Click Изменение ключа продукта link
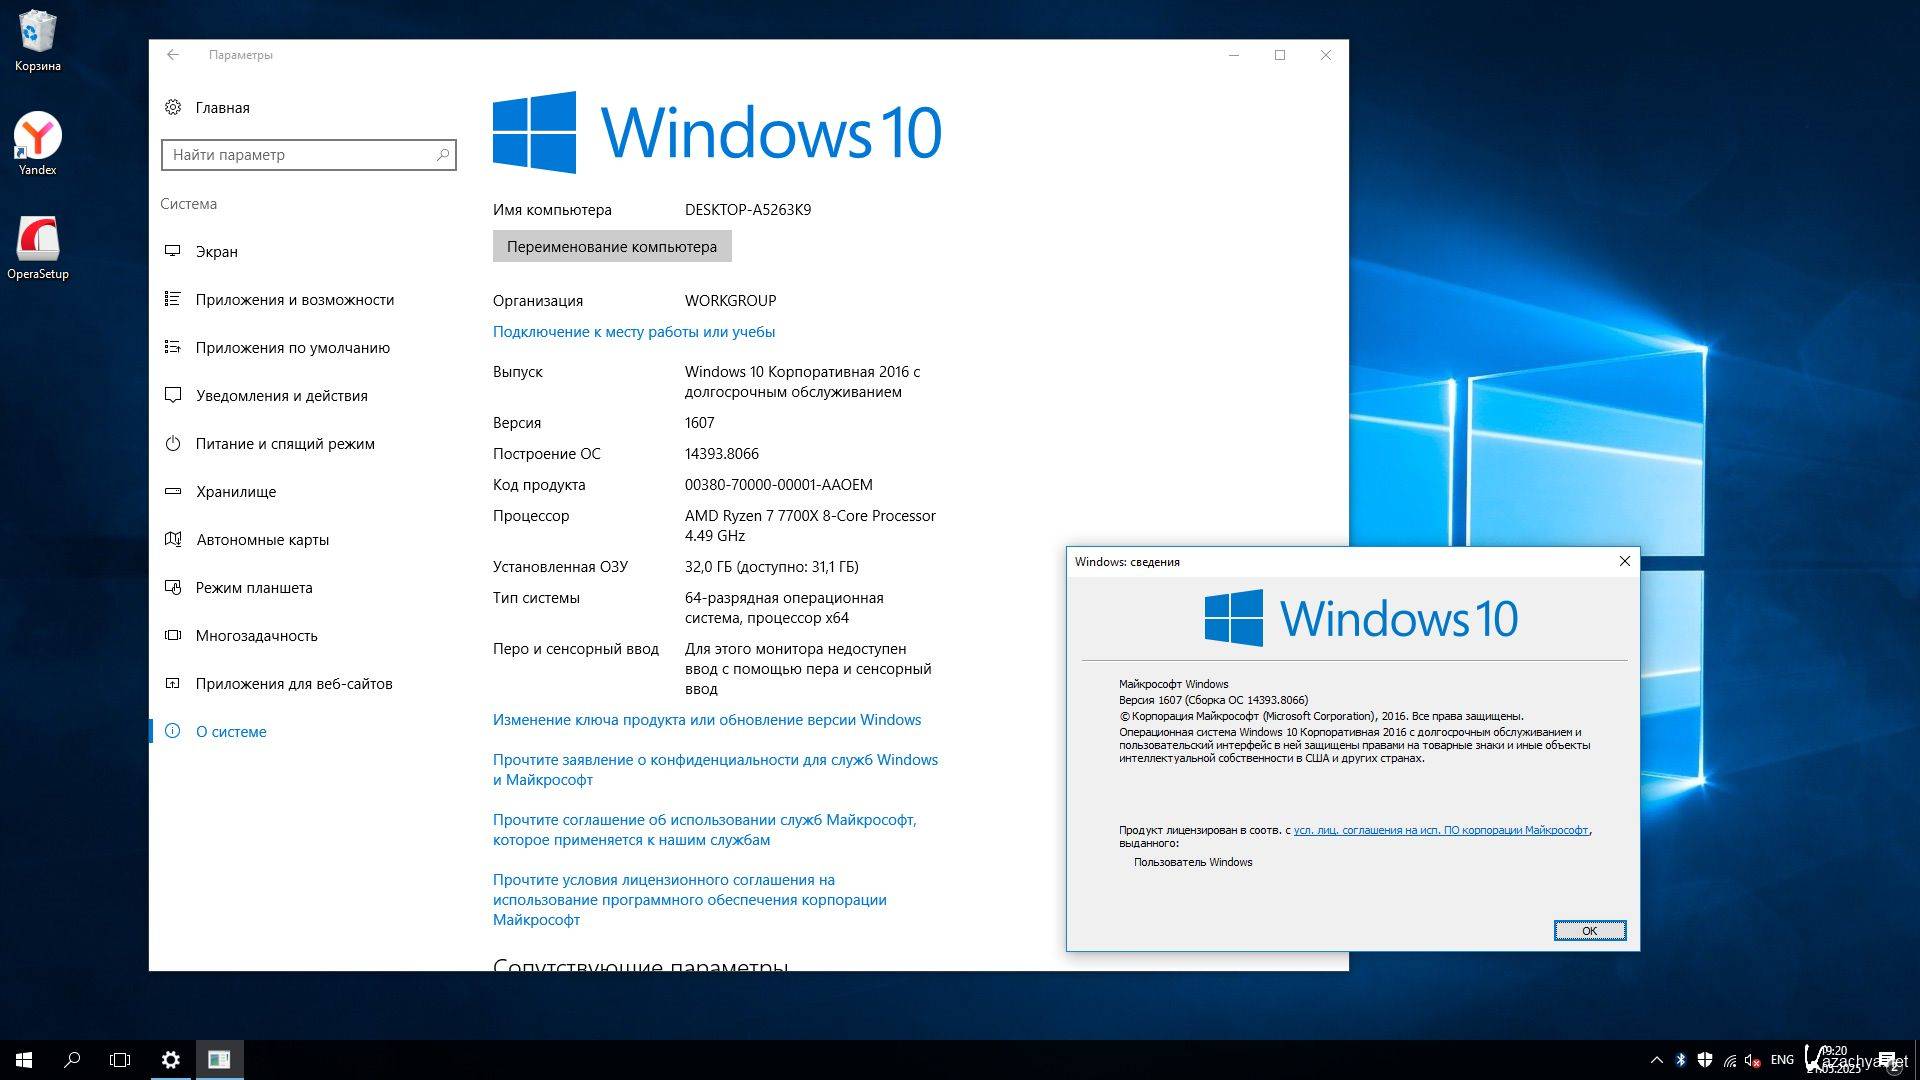The width and height of the screenshot is (1920, 1080). [706, 720]
